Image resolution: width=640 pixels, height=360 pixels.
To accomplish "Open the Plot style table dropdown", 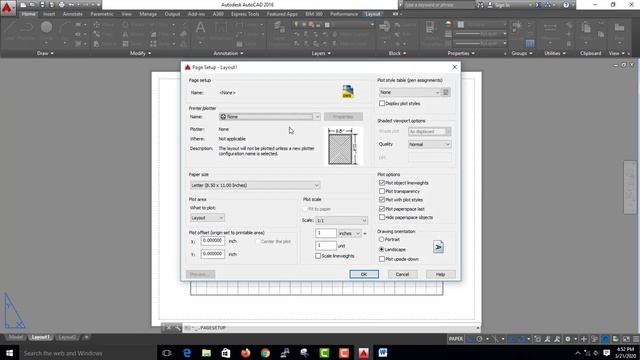I will coord(409,92).
